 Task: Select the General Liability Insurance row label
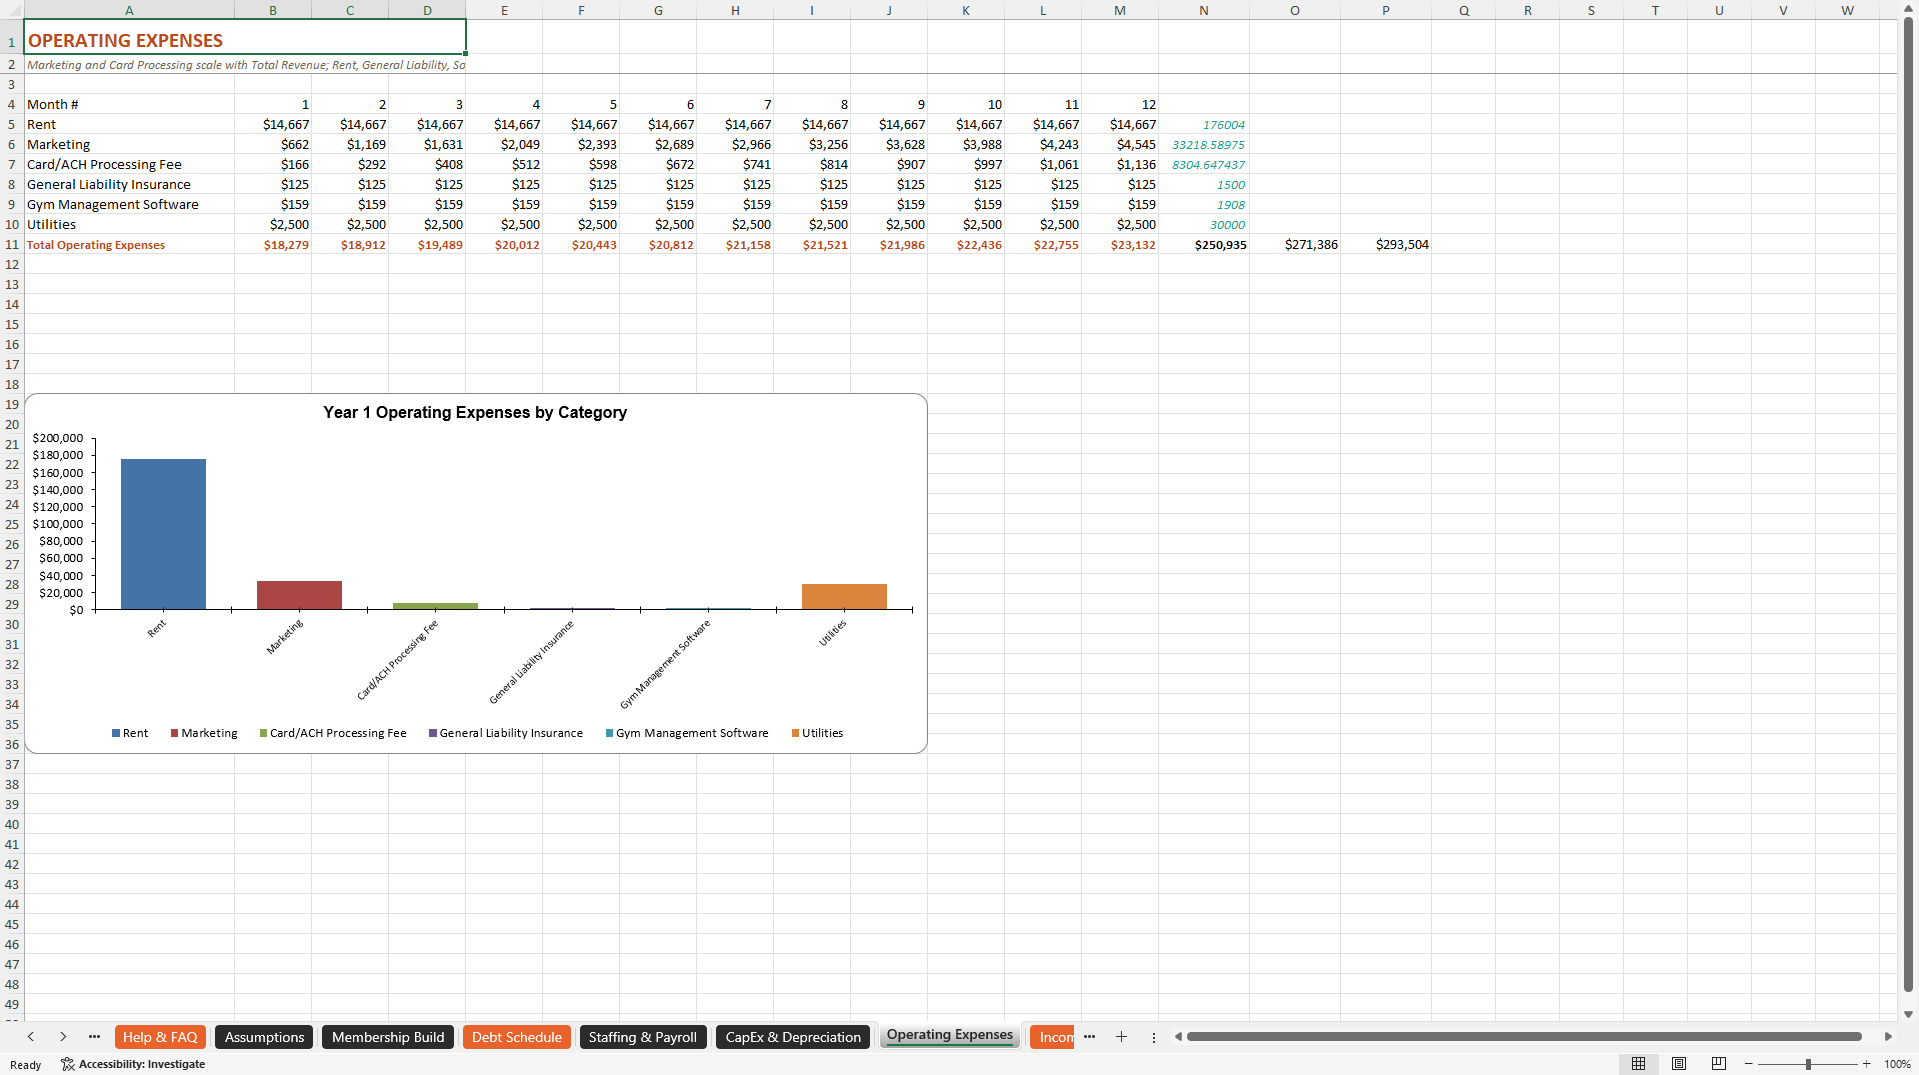(129, 185)
